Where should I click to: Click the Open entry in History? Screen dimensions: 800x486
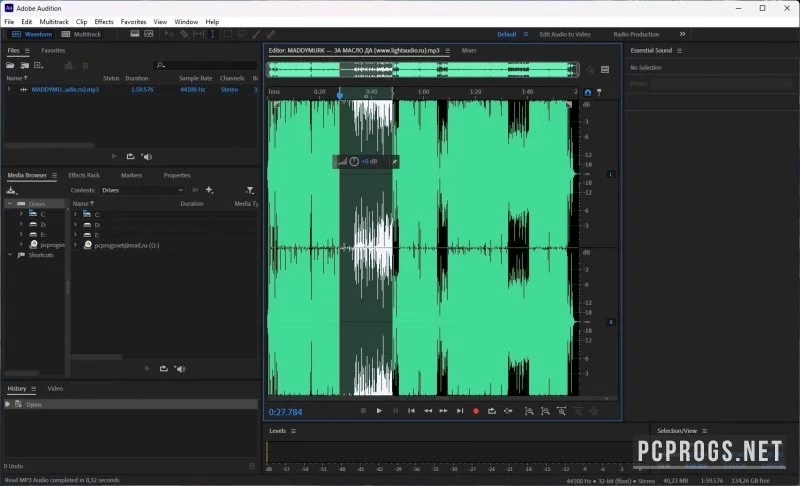click(131, 404)
